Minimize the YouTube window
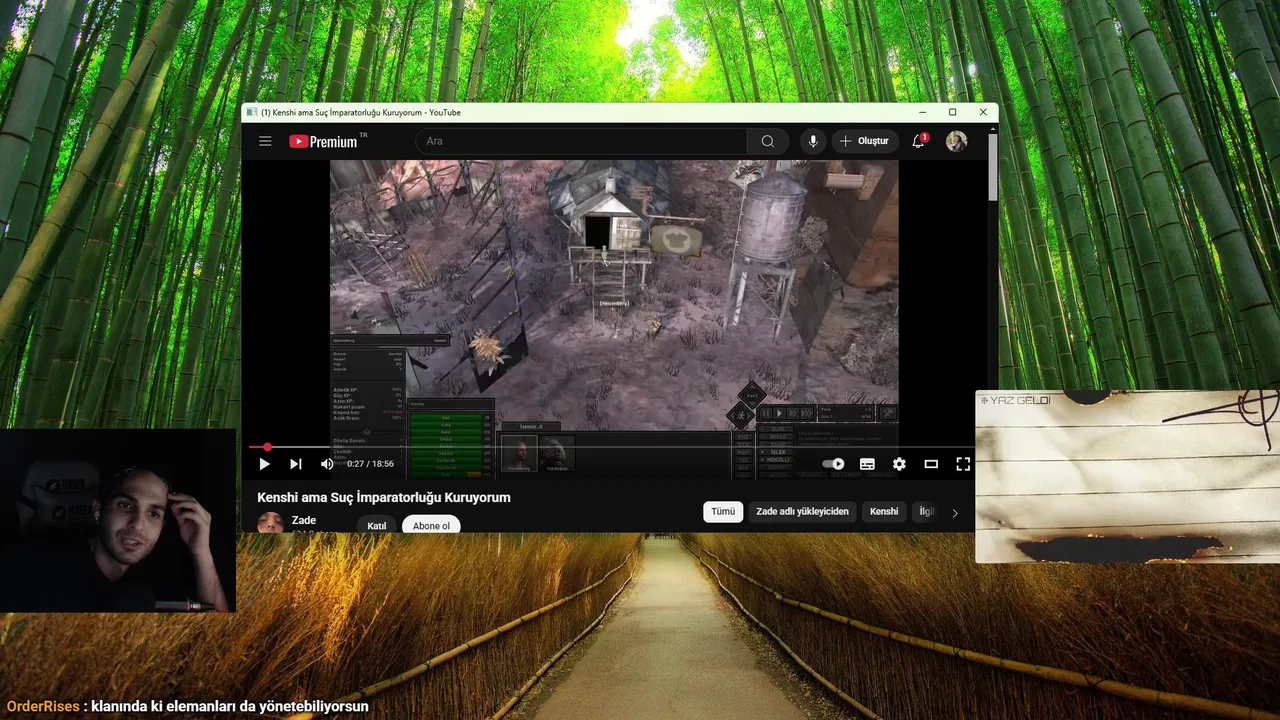Image resolution: width=1280 pixels, height=720 pixels. (922, 112)
